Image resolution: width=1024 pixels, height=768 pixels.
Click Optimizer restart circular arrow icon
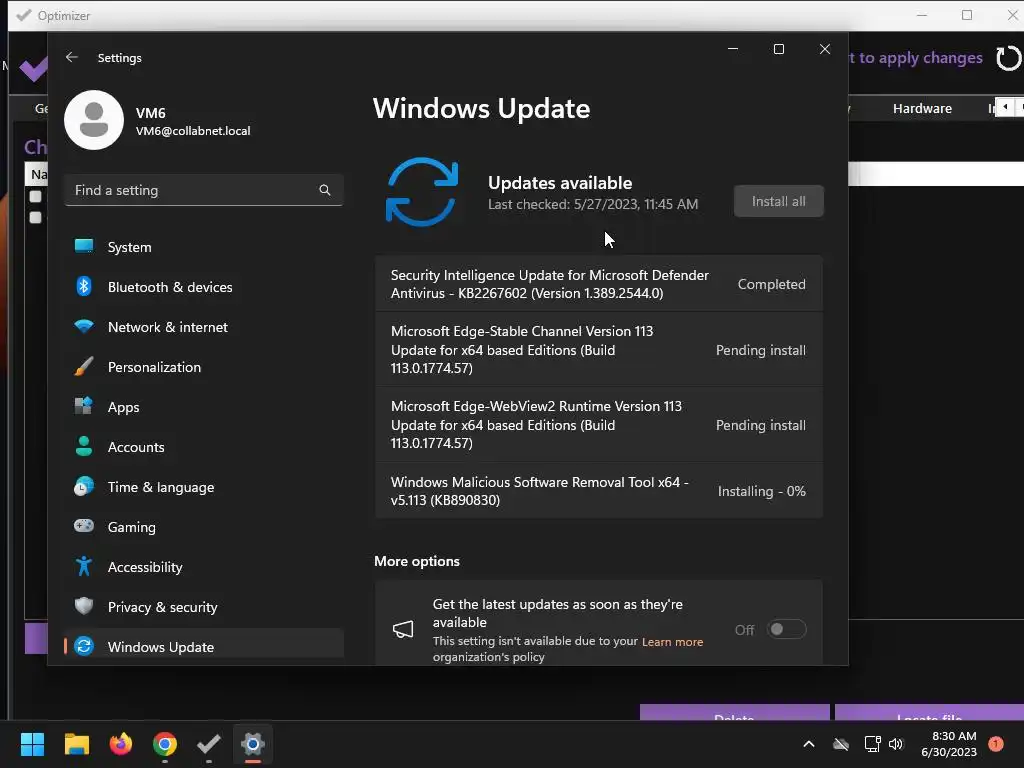pyautogui.click(x=1008, y=58)
